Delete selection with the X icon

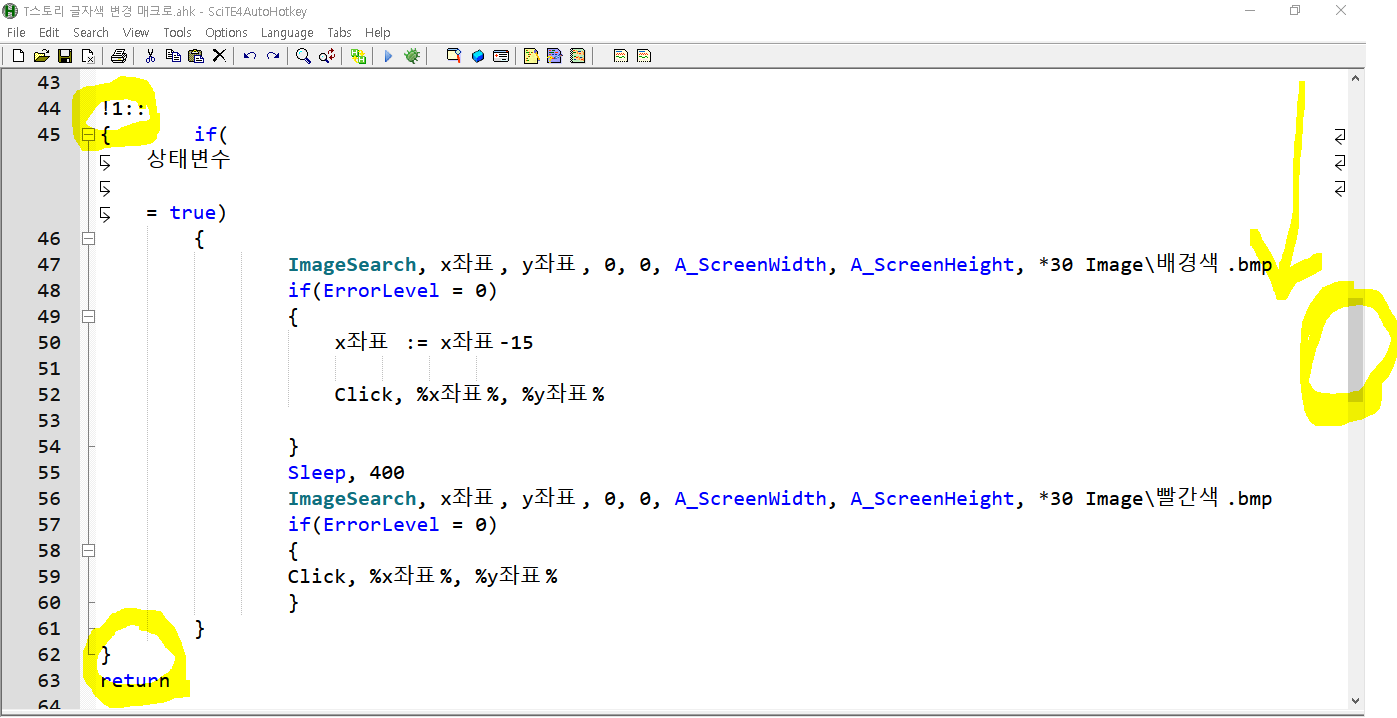pos(219,56)
